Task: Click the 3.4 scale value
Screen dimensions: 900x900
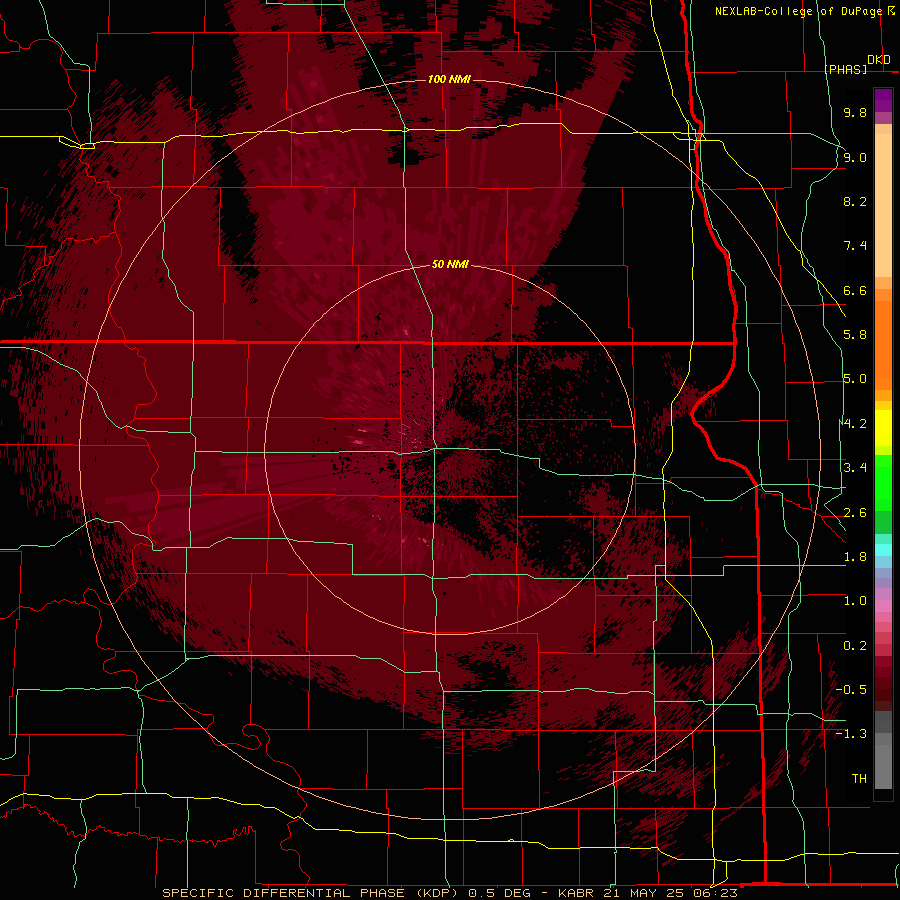Action: [855, 468]
